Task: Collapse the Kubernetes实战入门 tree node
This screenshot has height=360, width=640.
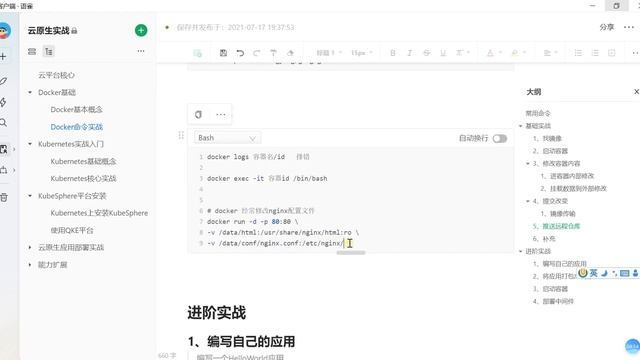Action: point(30,144)
